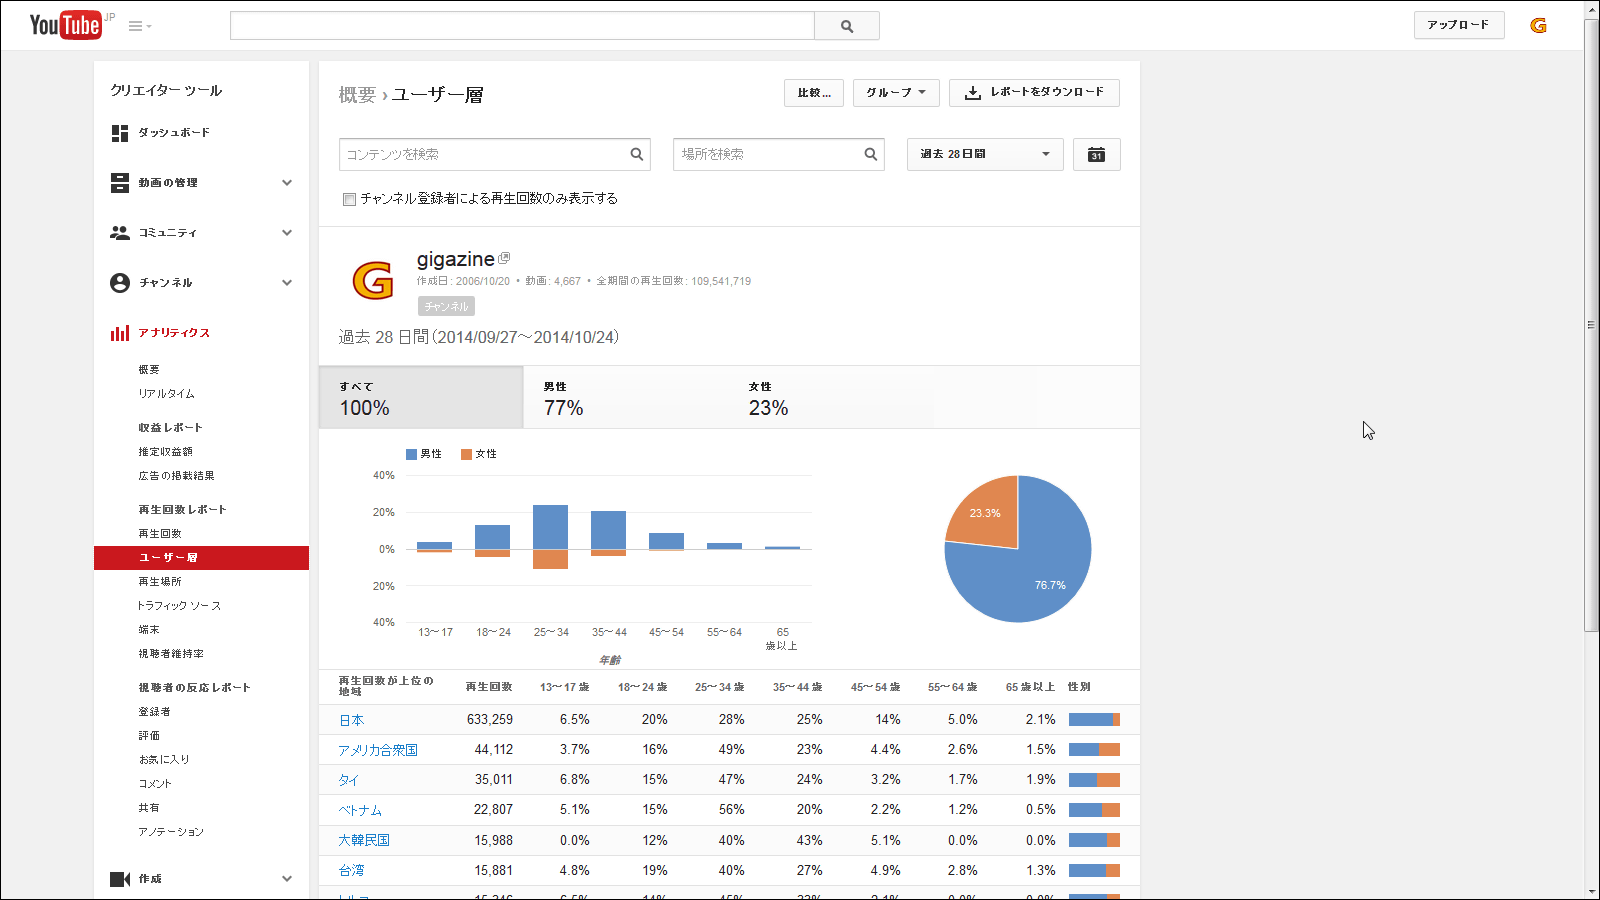Open the 日本 region link
Screen dimensions: 1600x900
coord(351,720)
